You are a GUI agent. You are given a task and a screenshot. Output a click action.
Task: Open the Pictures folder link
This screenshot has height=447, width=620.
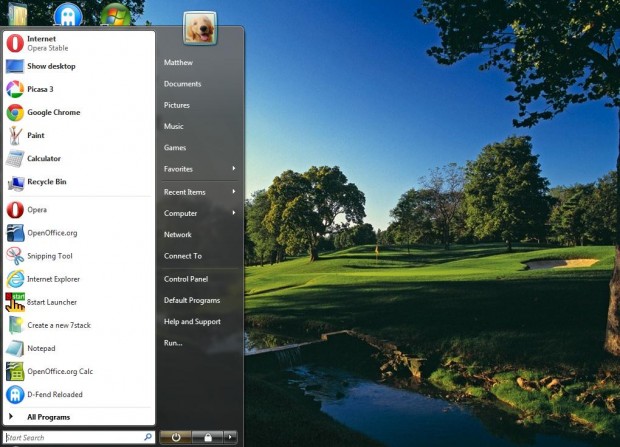pyautogui.click(x=177, y=105)
